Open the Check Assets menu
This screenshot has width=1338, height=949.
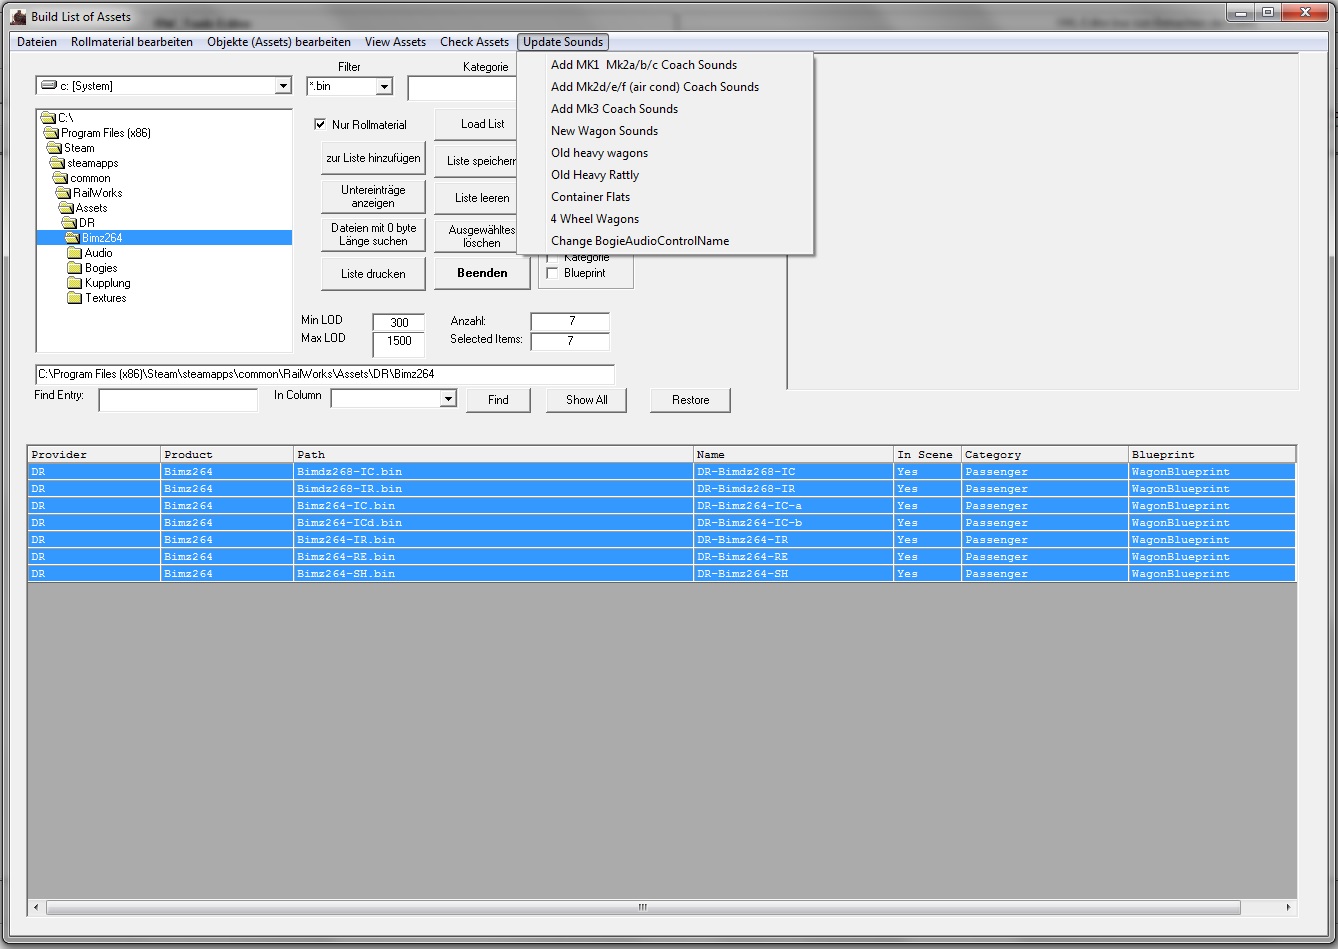pos(474,42)
